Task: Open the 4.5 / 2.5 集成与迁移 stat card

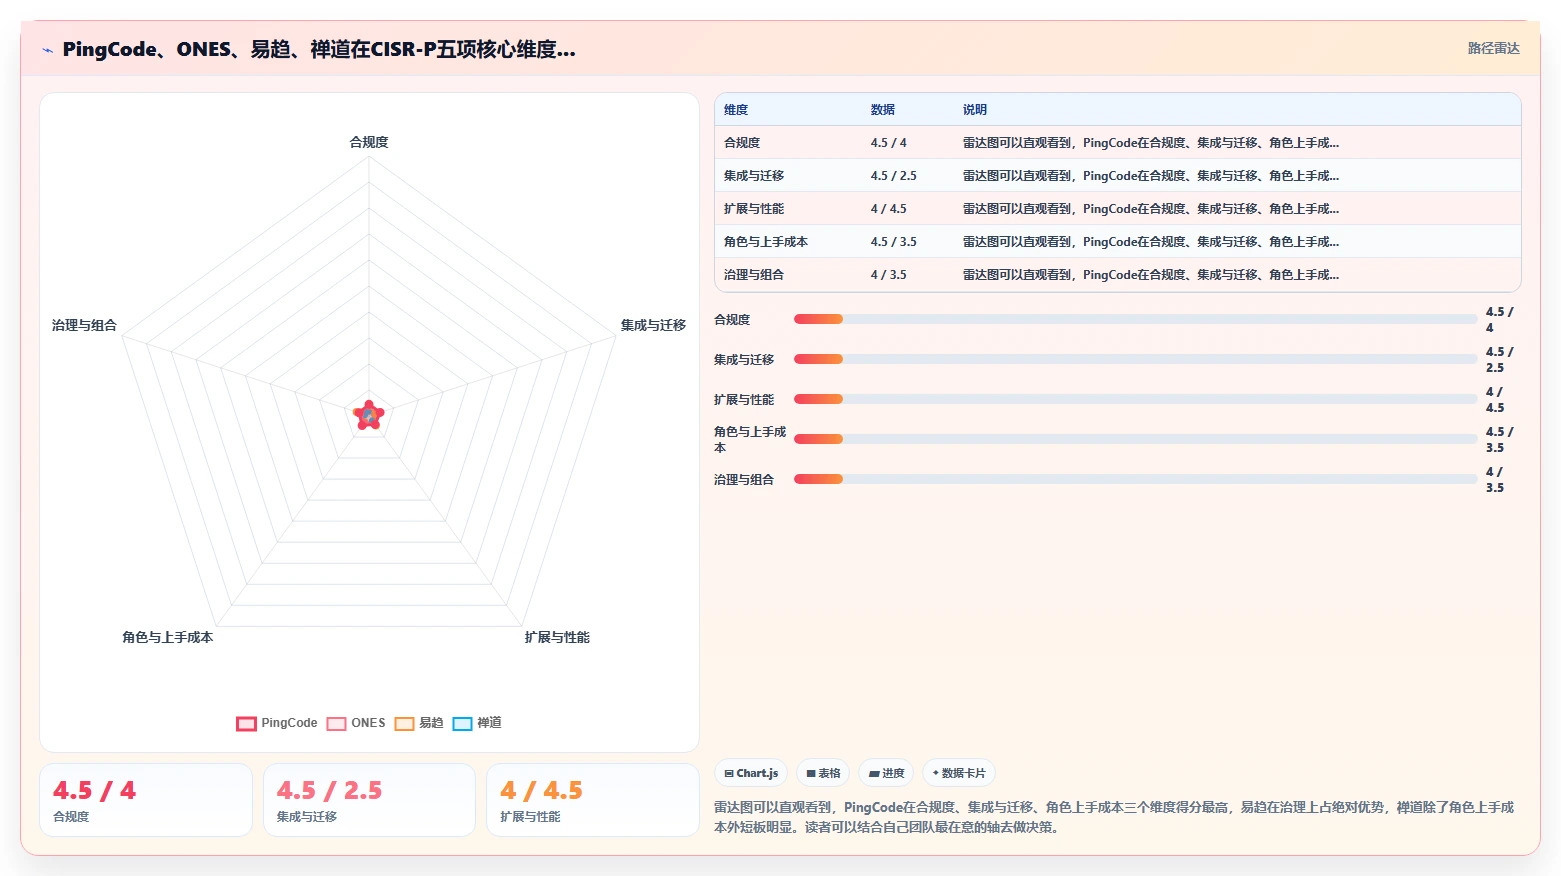Action: (369, 800)
